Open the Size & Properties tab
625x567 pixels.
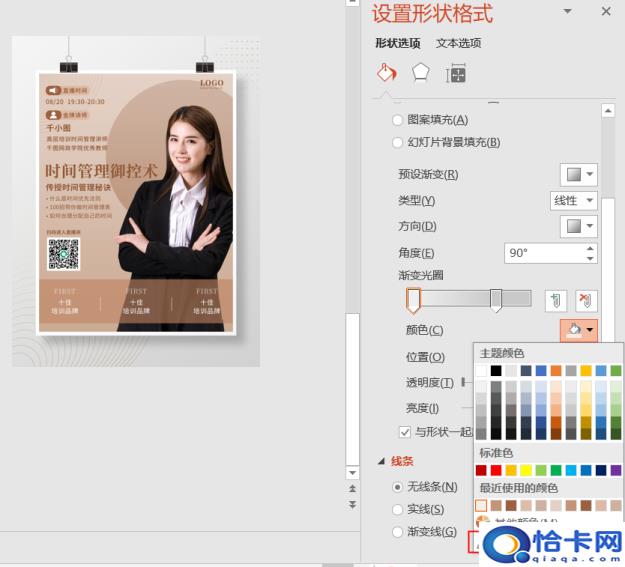456,74
